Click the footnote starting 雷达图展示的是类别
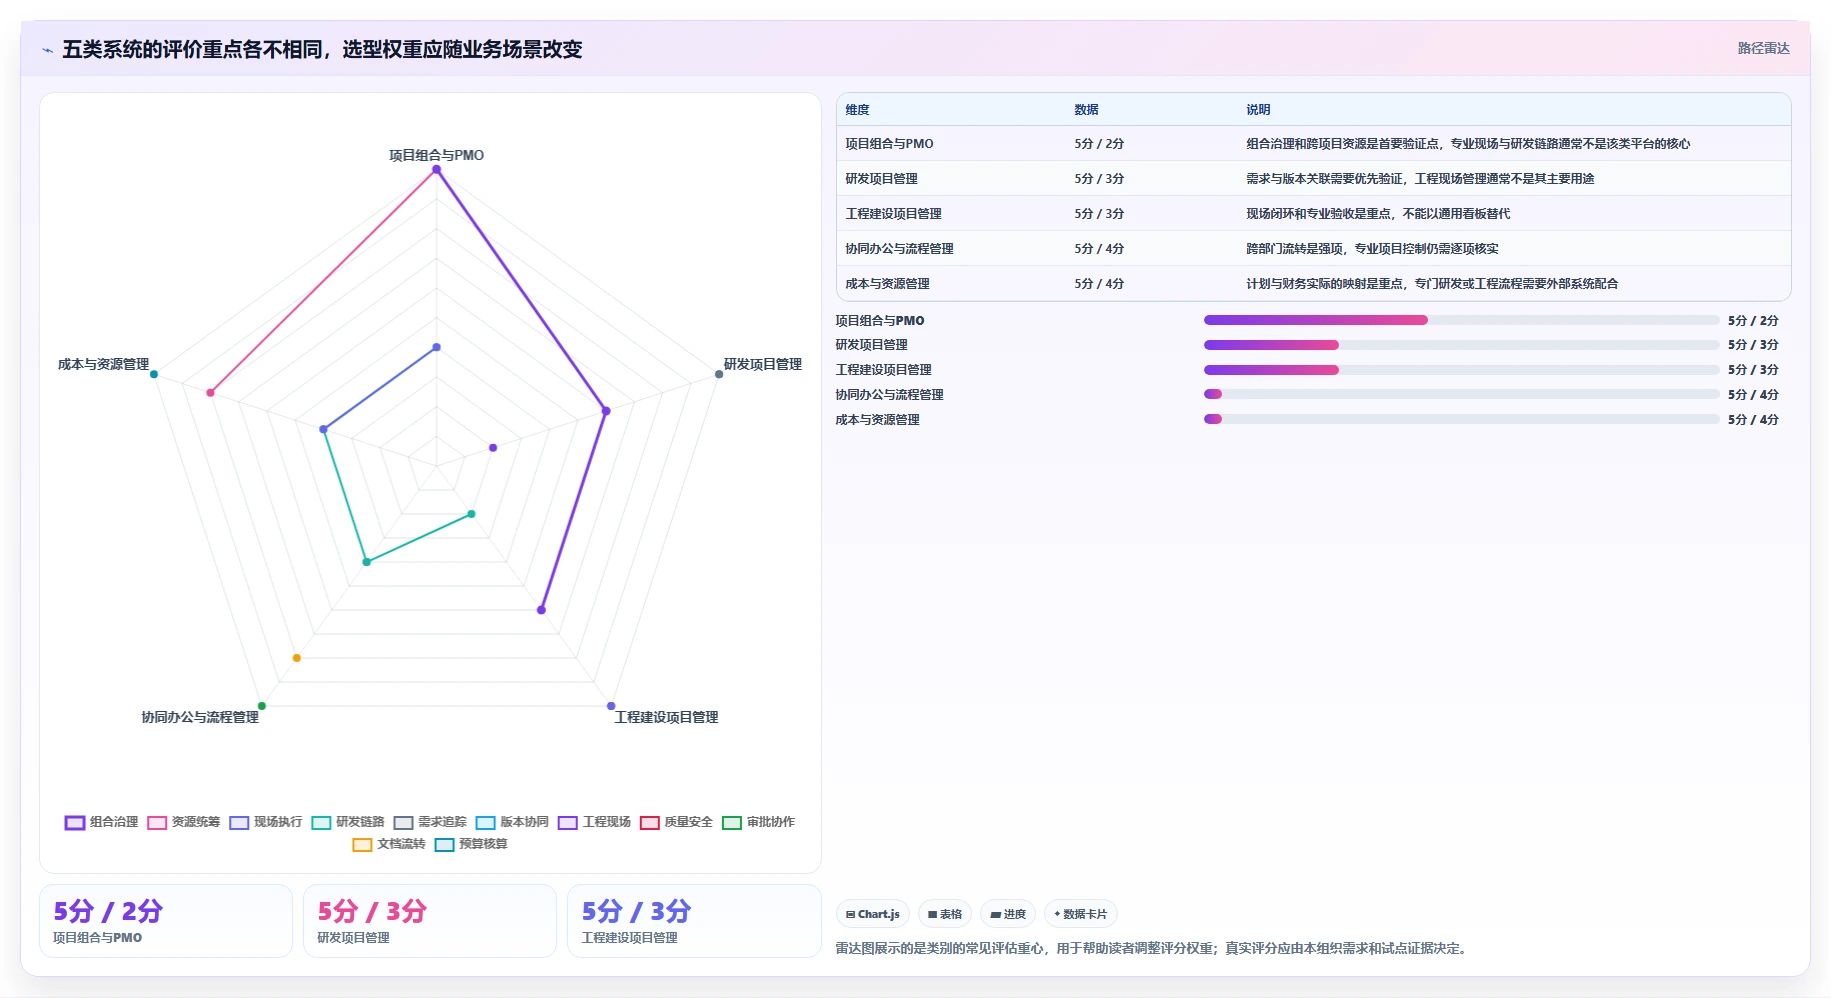Screen dimensions: 1831x998 pyautogui.click(x=1154, y=948)
